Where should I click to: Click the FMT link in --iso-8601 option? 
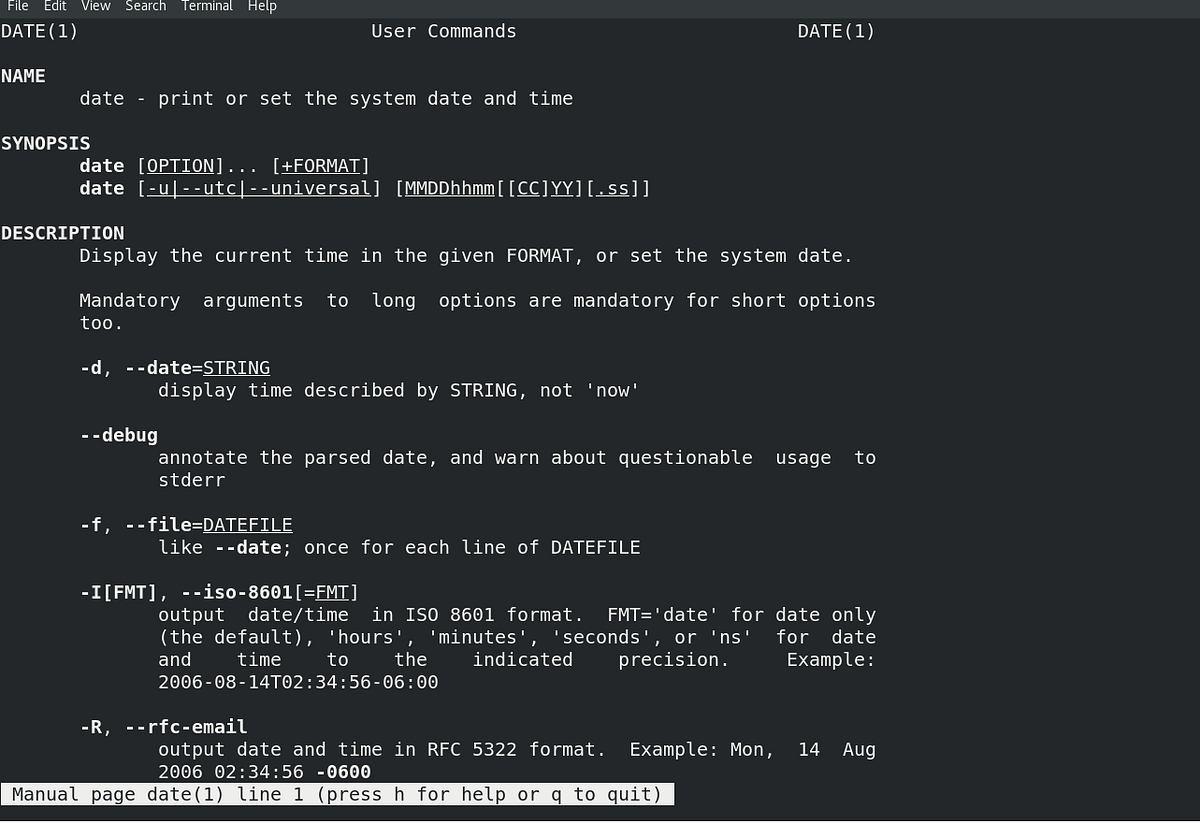pyautogui.click(x=330, y=591)
